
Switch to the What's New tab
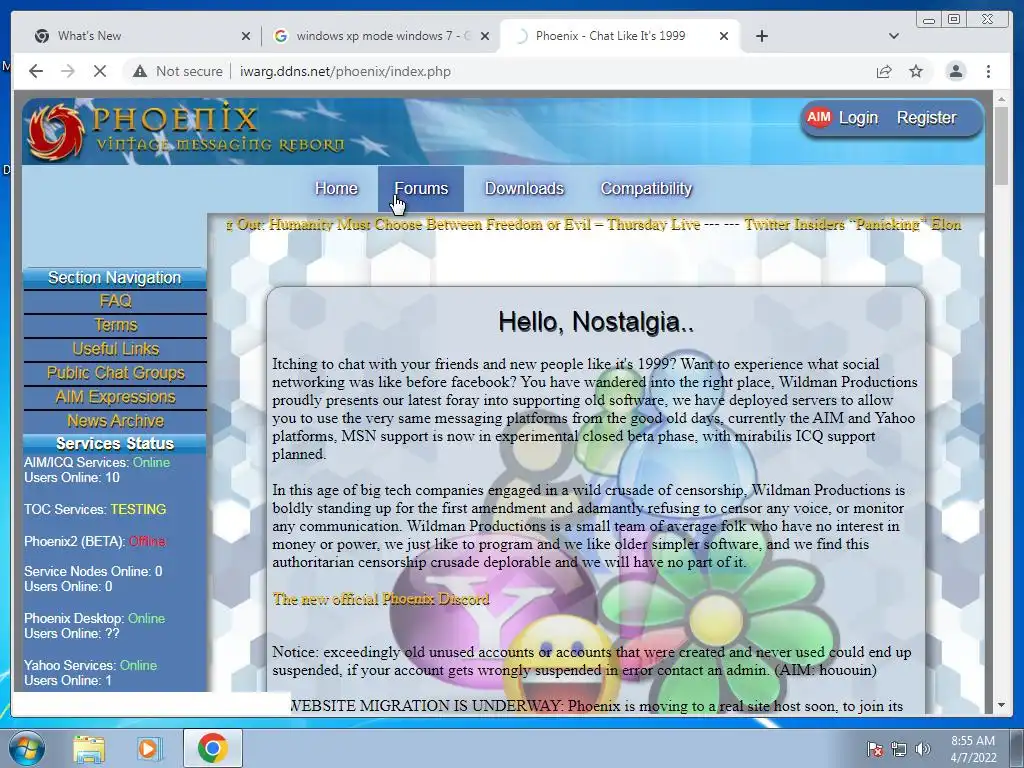click(x=142, y=36)
